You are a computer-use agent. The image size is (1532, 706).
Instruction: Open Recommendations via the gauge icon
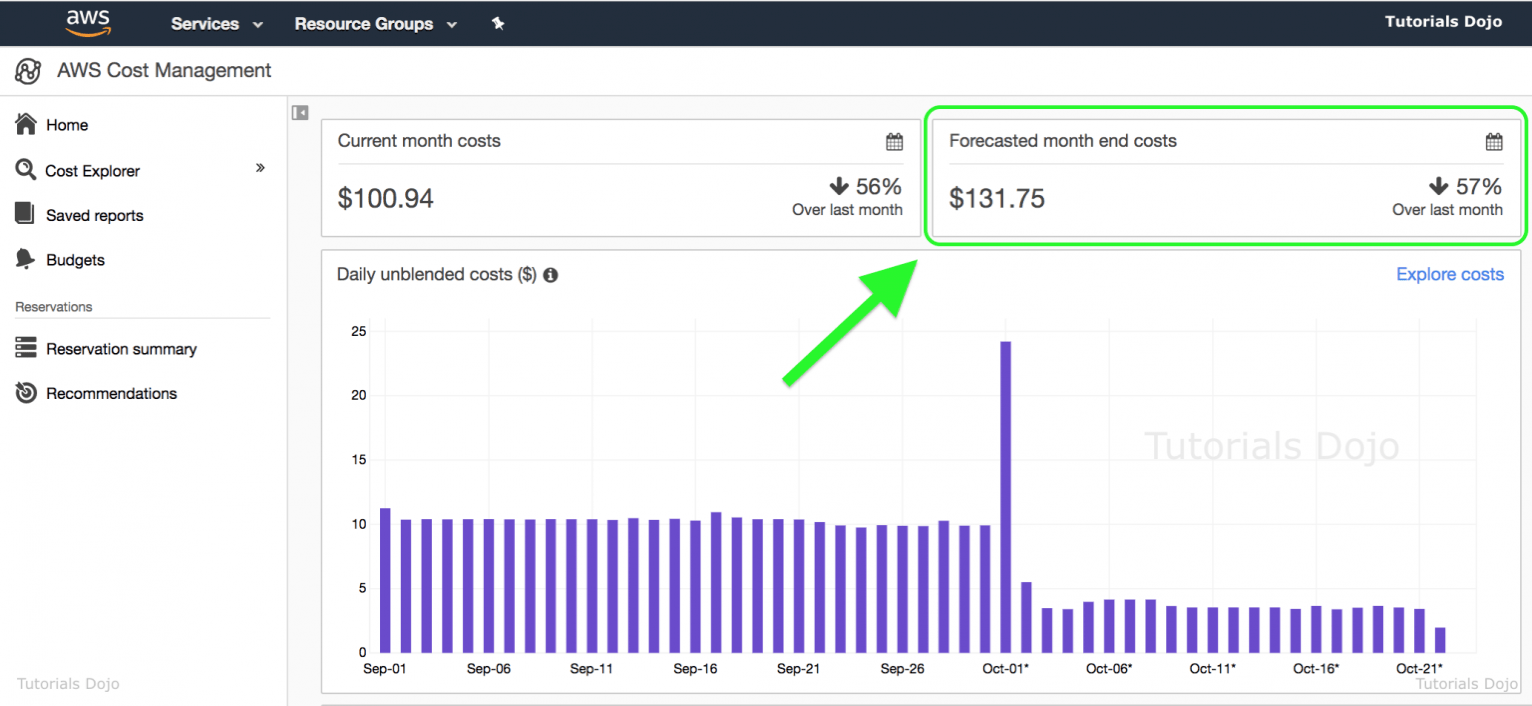24,393
